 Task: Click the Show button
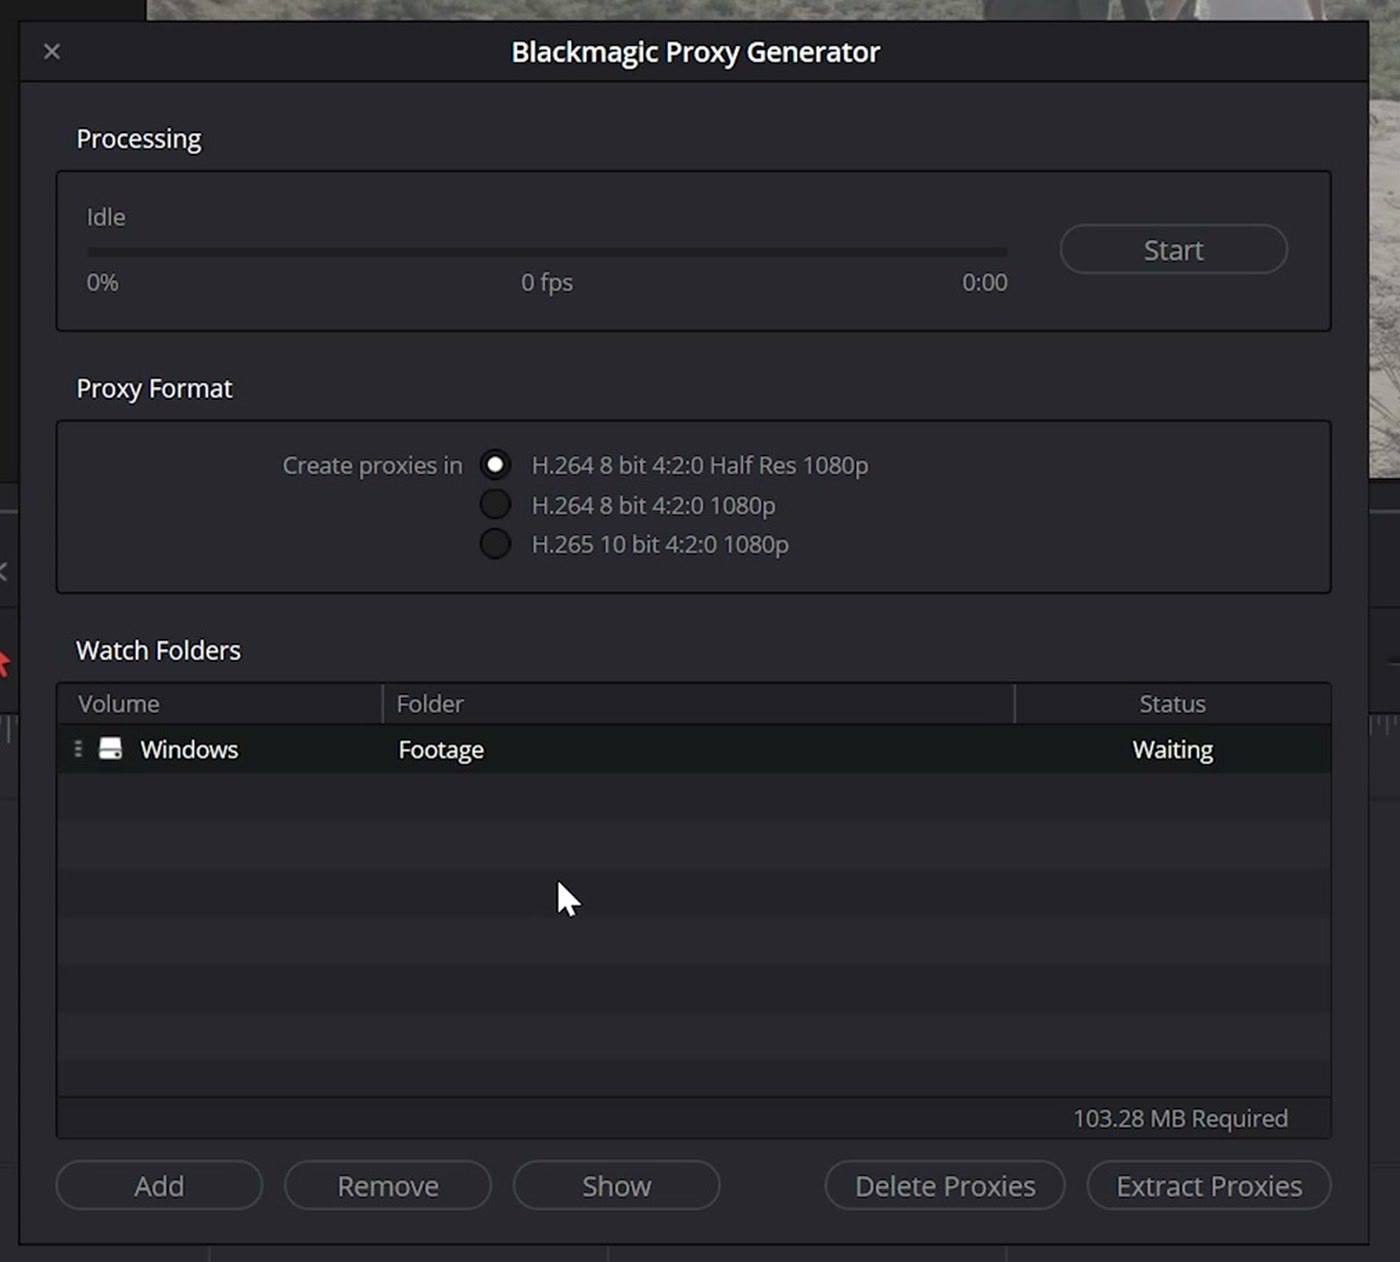pos(617,1186)
